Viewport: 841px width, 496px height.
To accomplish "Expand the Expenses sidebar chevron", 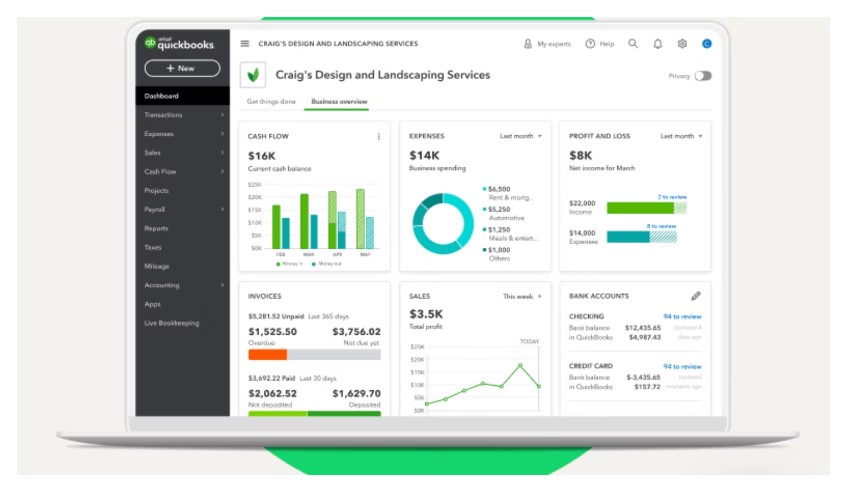I will (x=222, y=134).
